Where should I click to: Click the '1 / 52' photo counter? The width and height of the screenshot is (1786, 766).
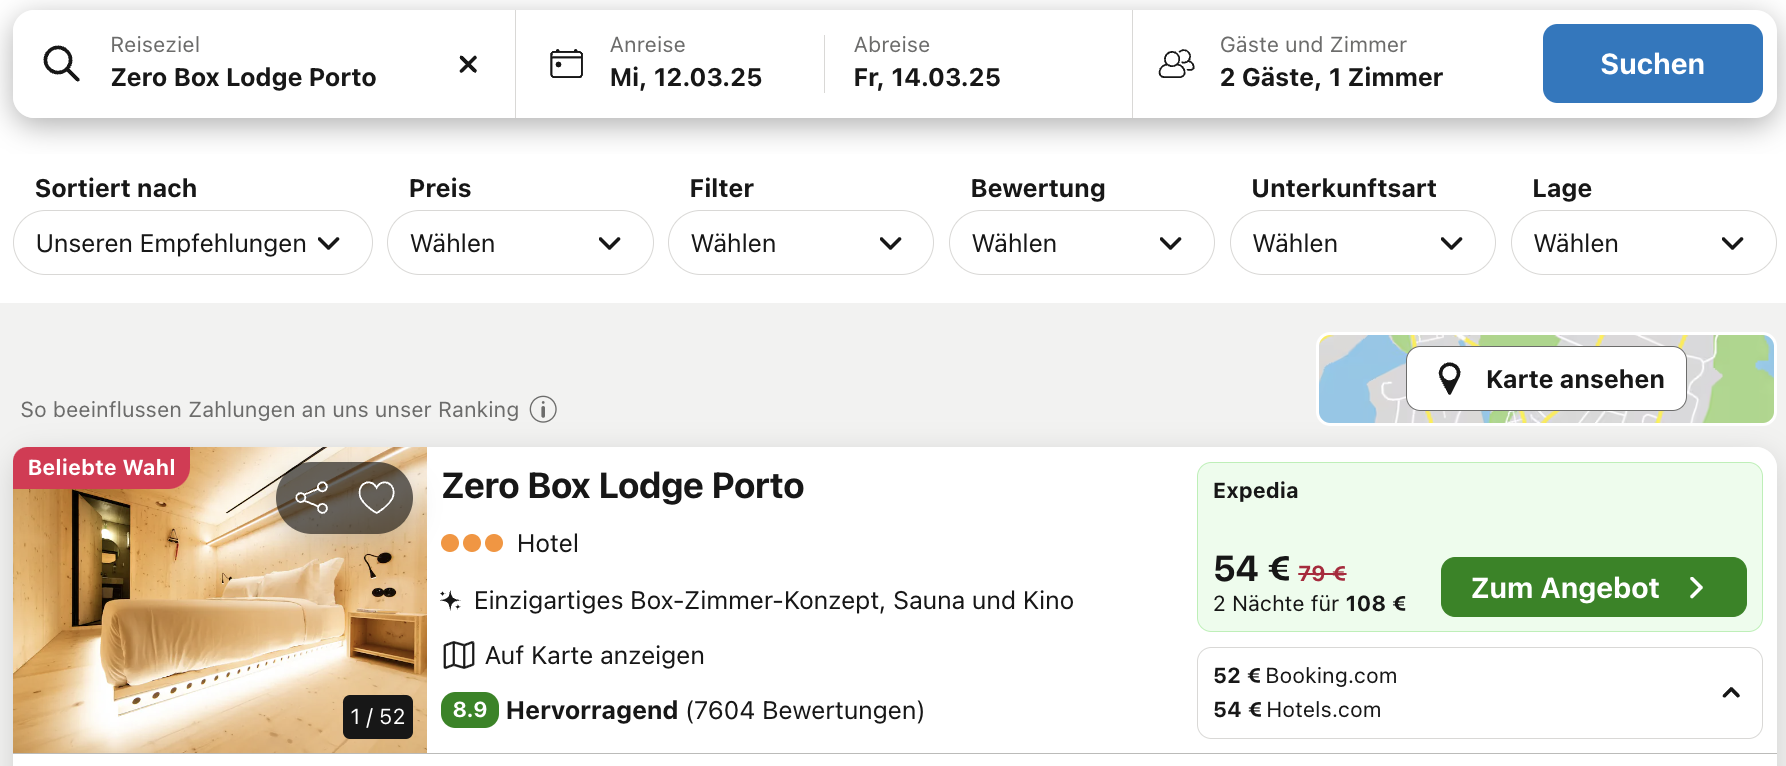[378, 716]
